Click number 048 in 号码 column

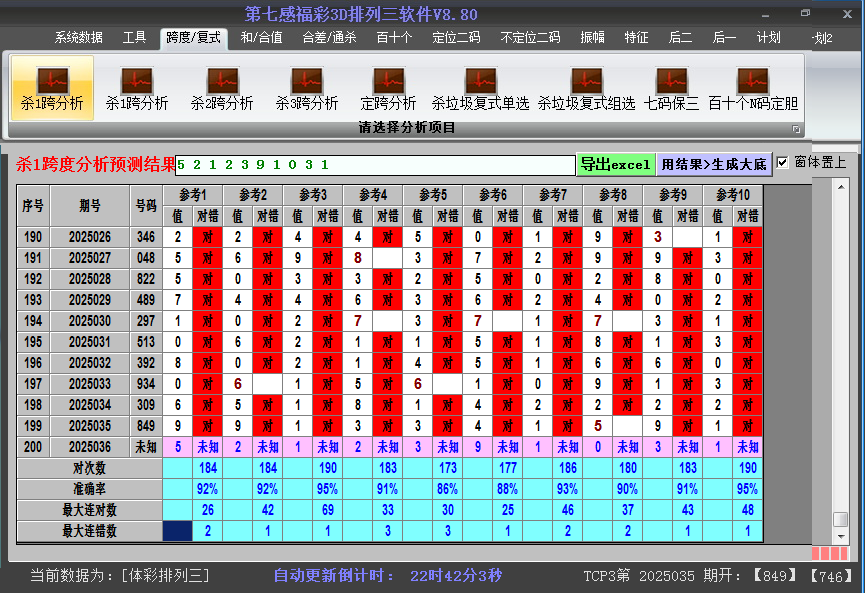[x=146, y=258]
